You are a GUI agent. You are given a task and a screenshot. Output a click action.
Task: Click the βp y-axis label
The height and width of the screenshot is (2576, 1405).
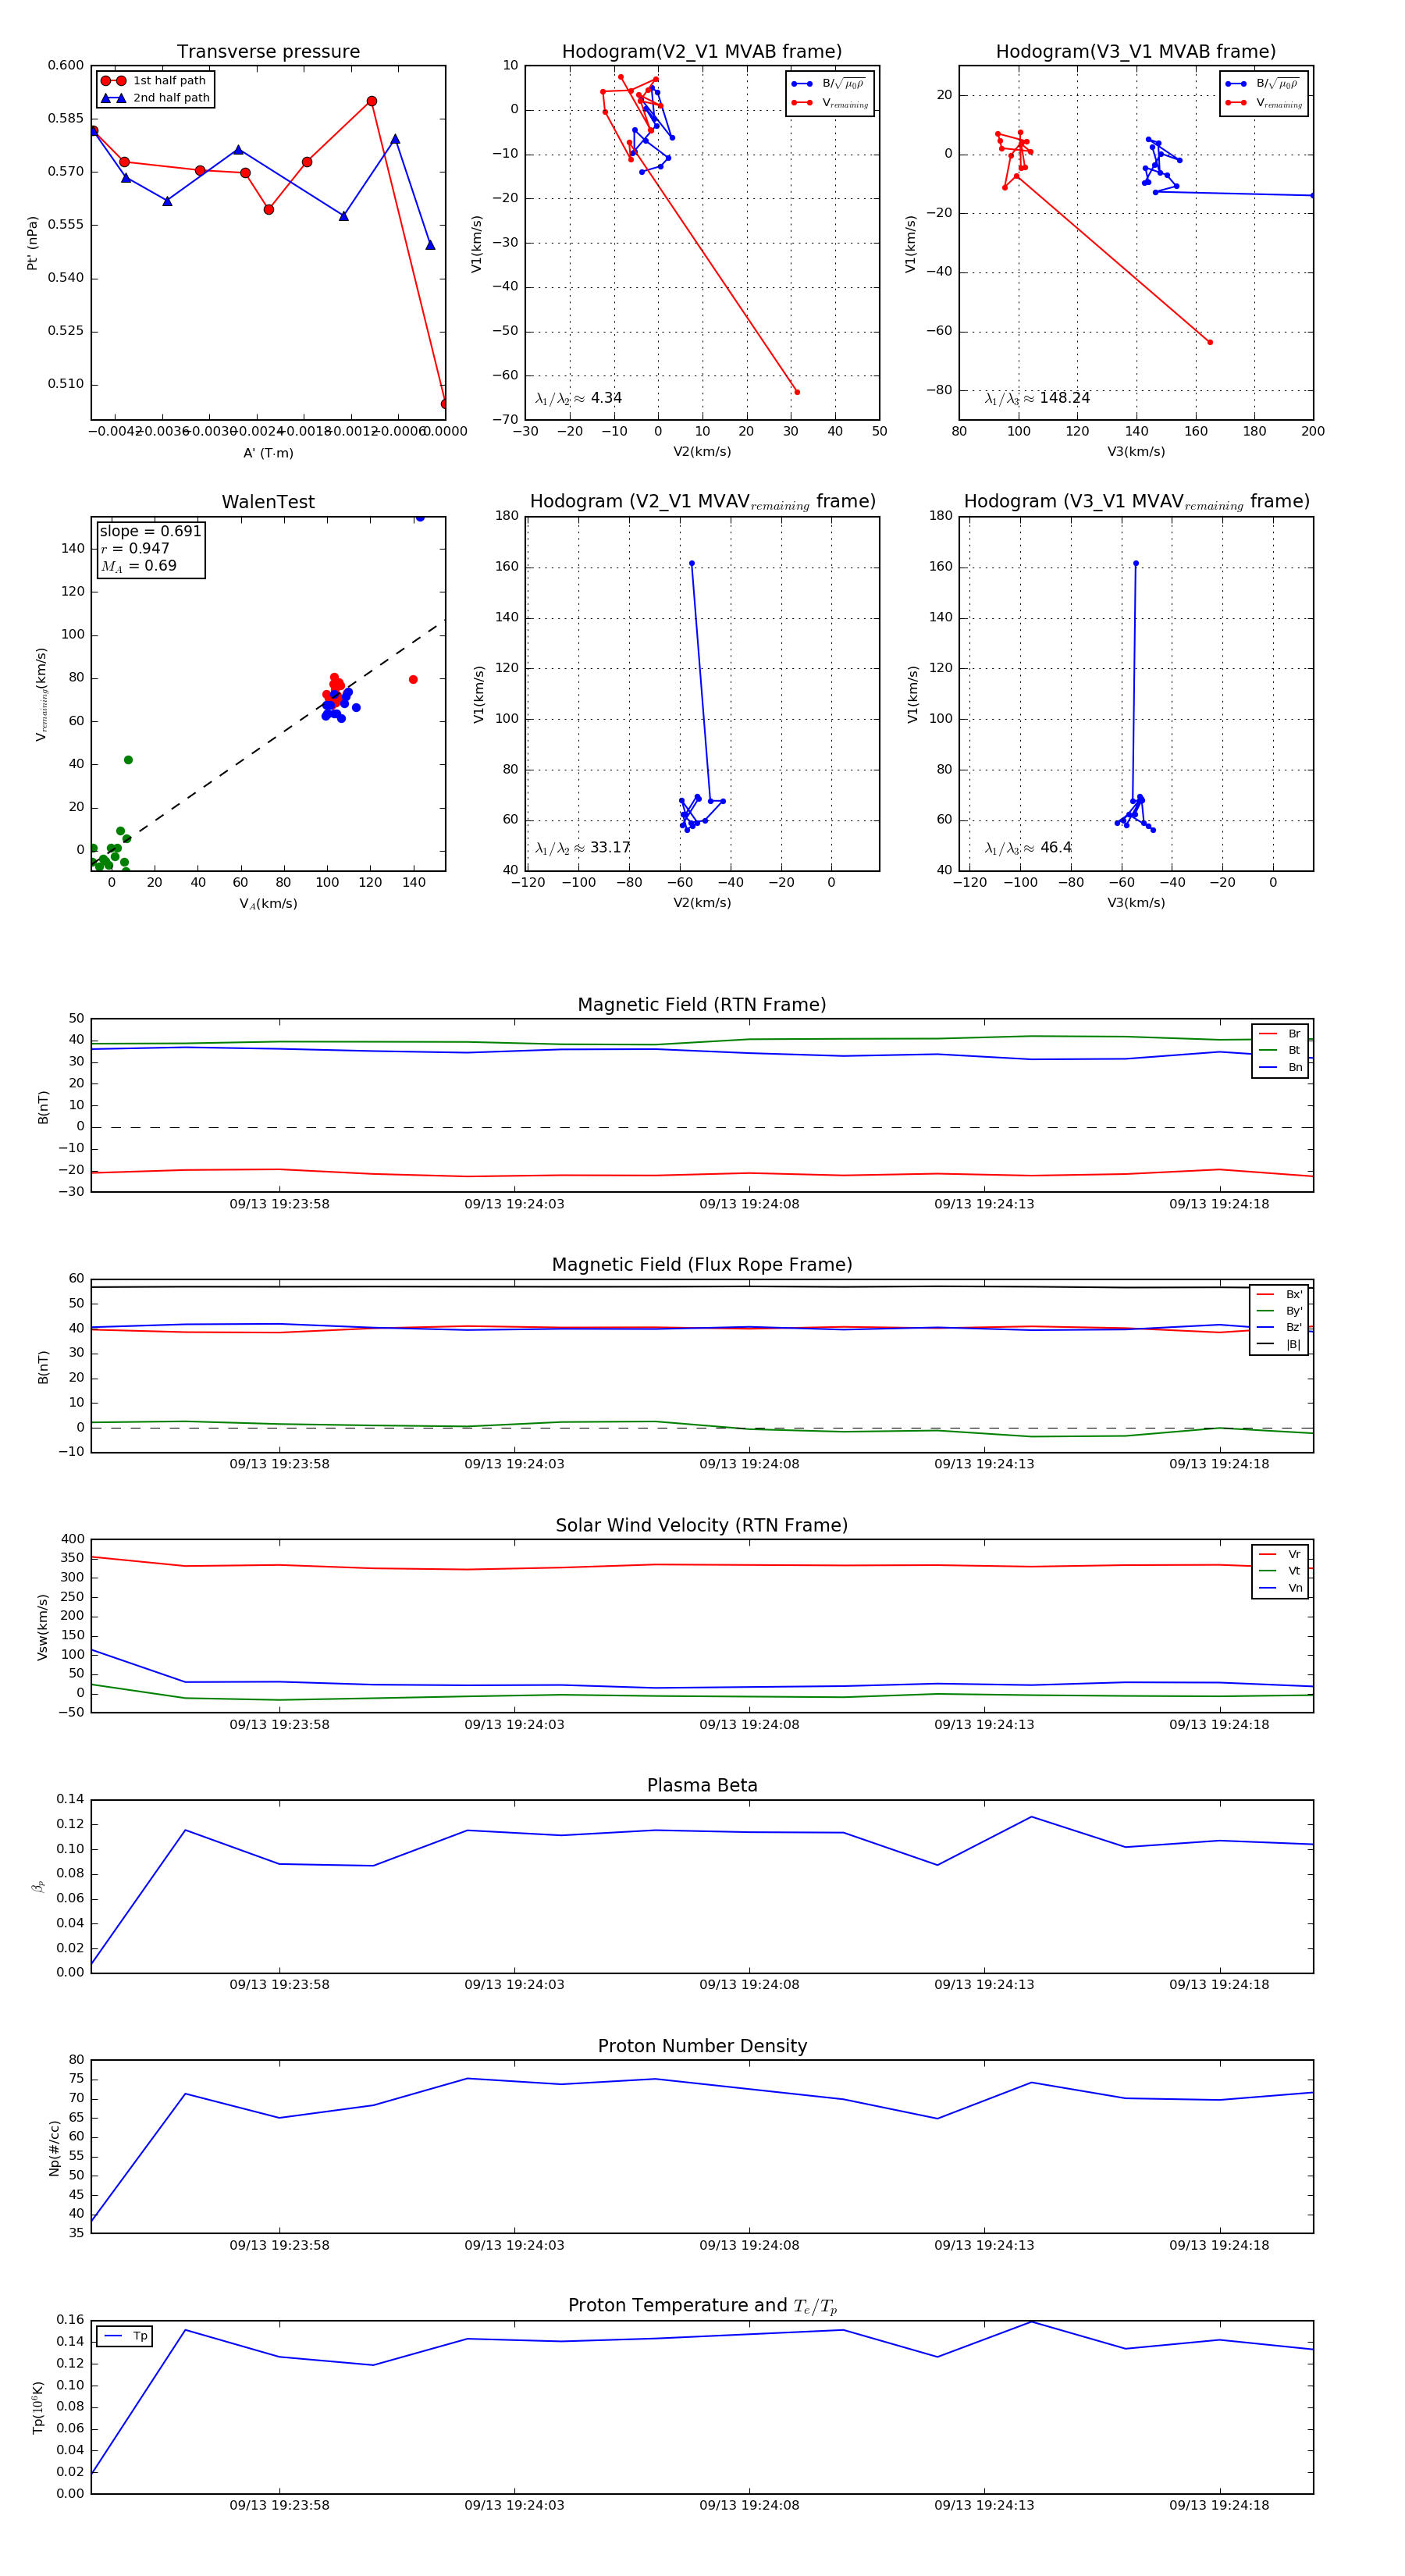click(x=38, y=1887)
